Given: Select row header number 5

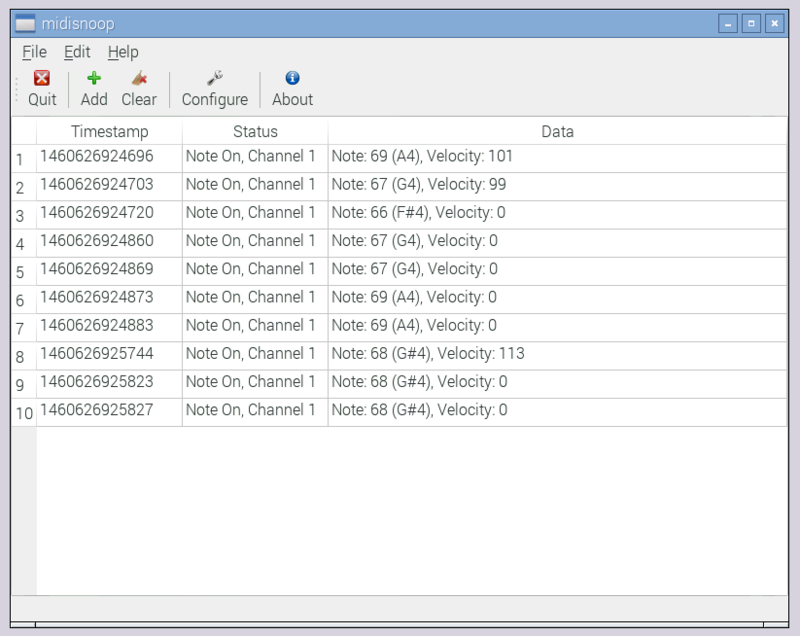Looking at the screenshot, I should pyautogui.click(x=24, y=271).
